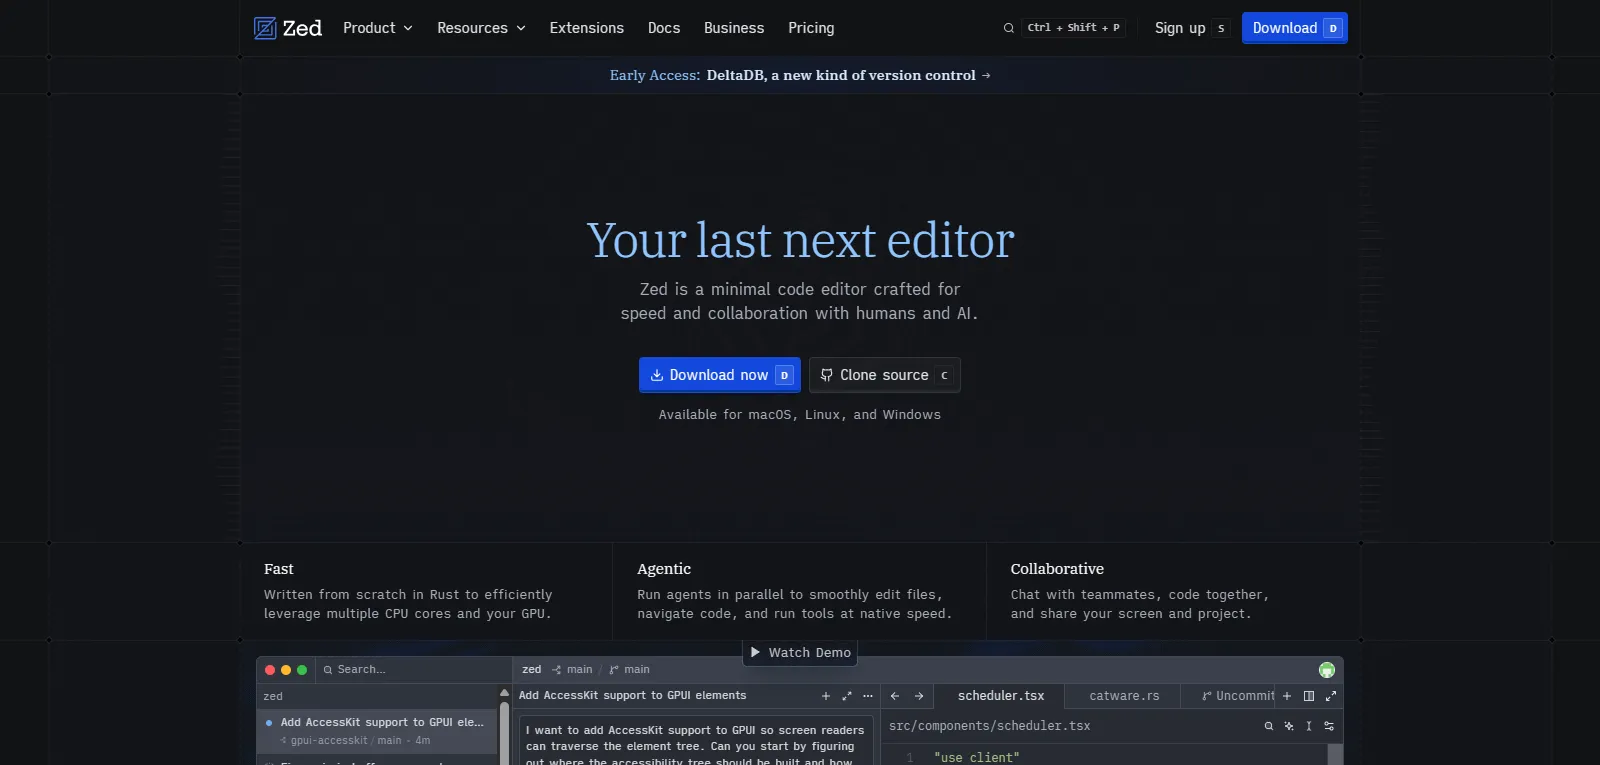Click the text cursor selection icon
The width and height of the screenshot is (1600, 765).
coord(1309,726)
